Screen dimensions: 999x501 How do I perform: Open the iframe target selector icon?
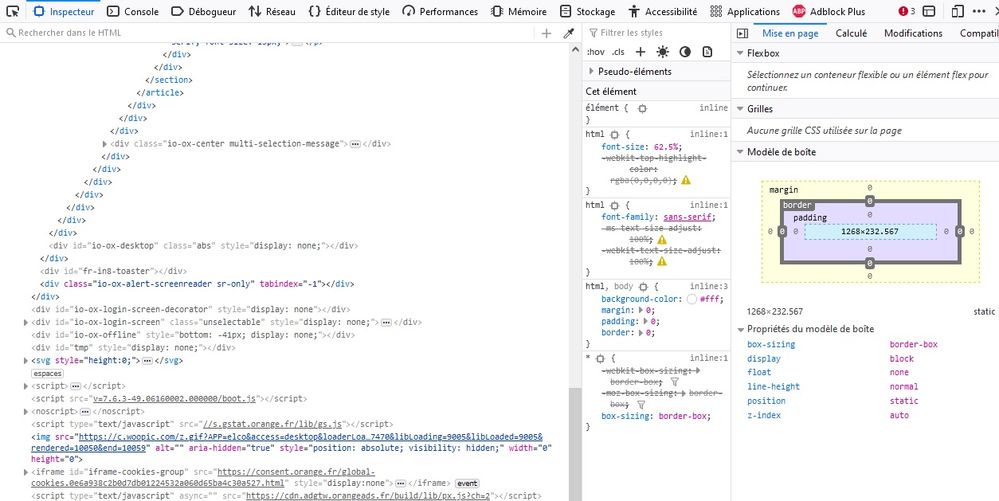coord(930,11)
